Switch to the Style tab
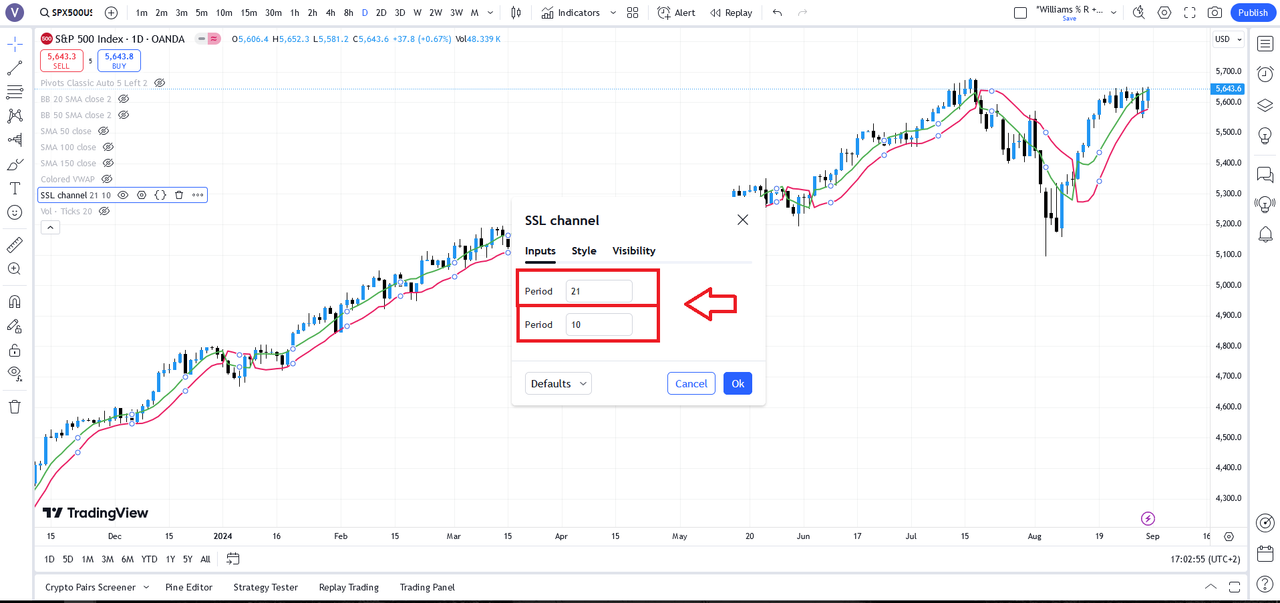 point(584,251)
